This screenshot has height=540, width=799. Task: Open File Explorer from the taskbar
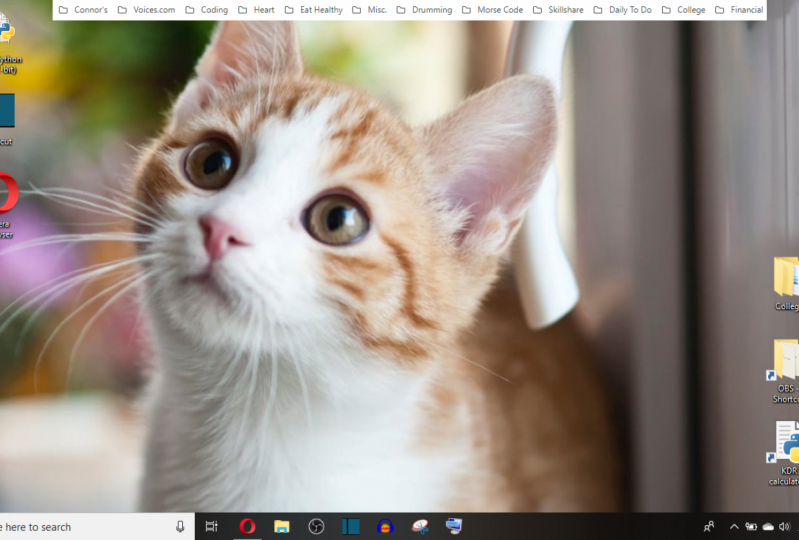tap(282, 526)
